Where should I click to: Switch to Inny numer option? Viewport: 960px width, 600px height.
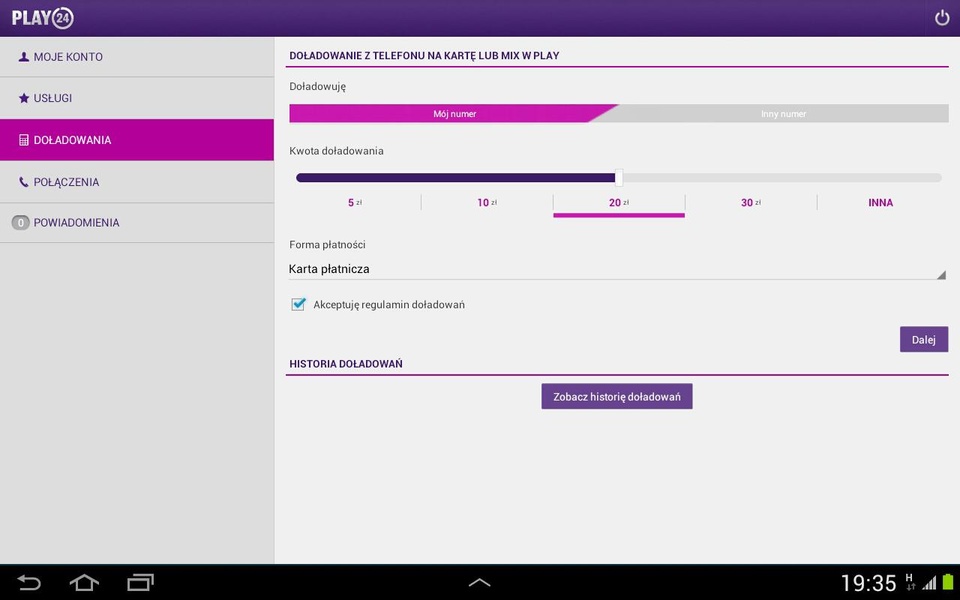(x=783, y=114)
